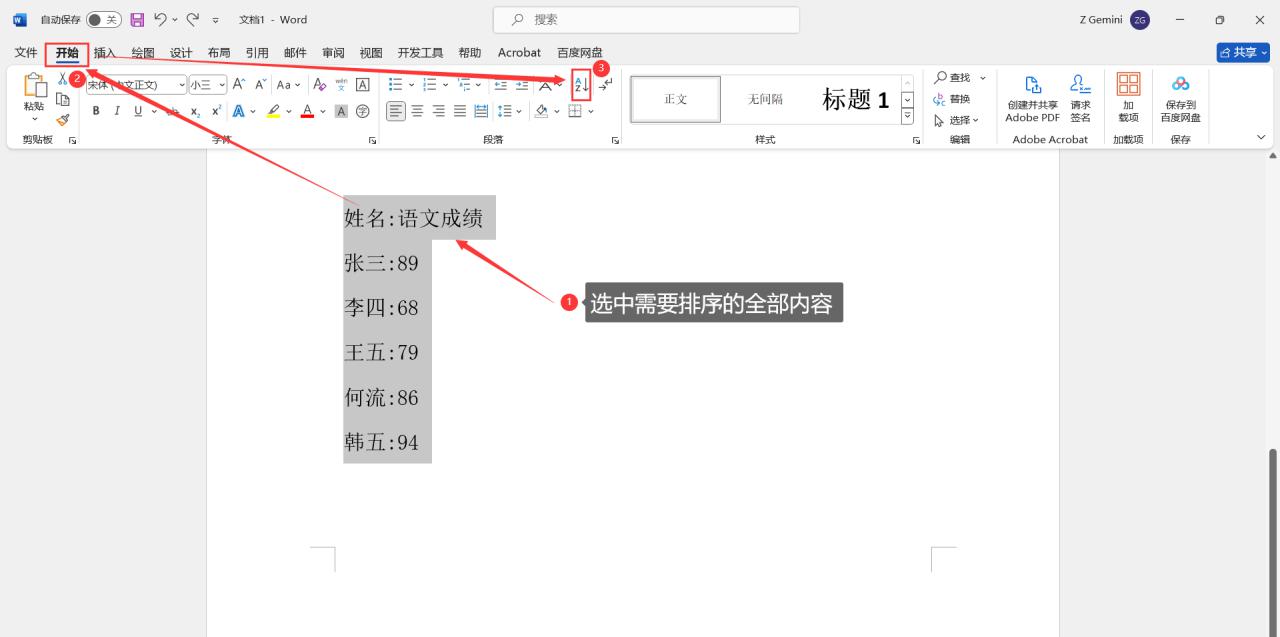Viewport: 1280px width, 637px height.
Task: Click the Cut scissors icon
Action: (x=62, y=79)
